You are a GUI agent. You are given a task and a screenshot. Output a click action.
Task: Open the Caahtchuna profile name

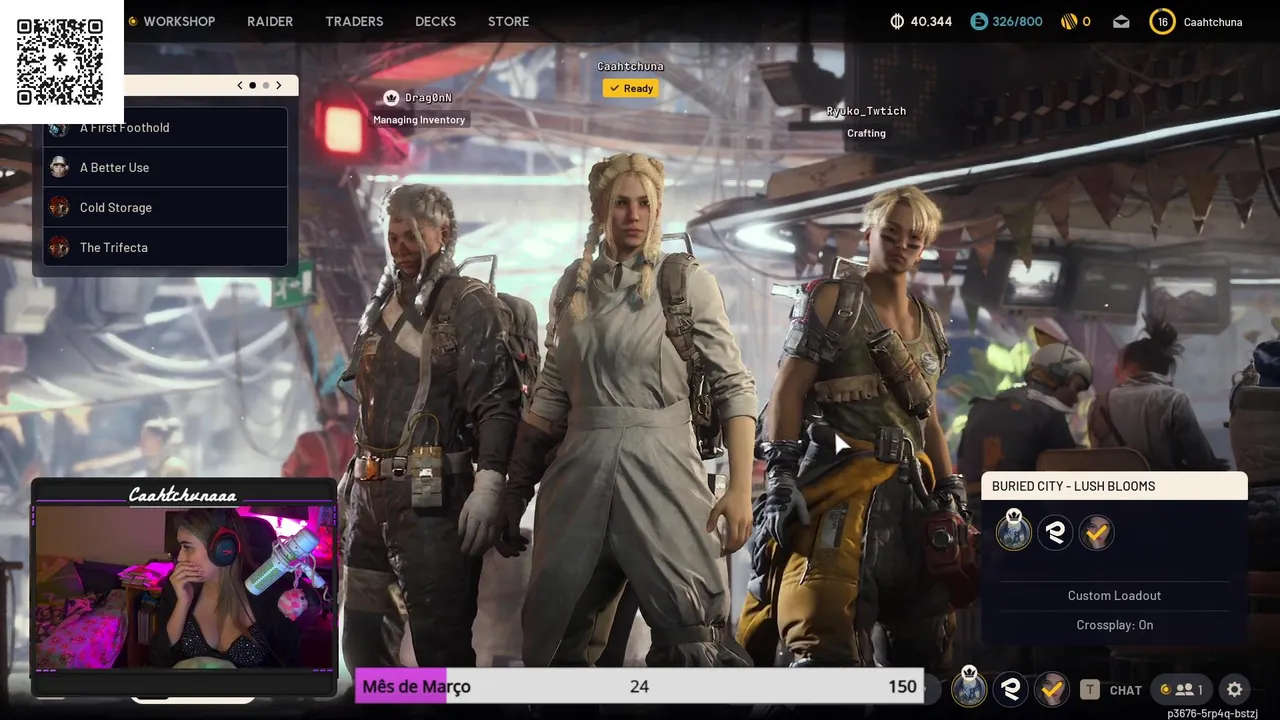(1213, 21)
